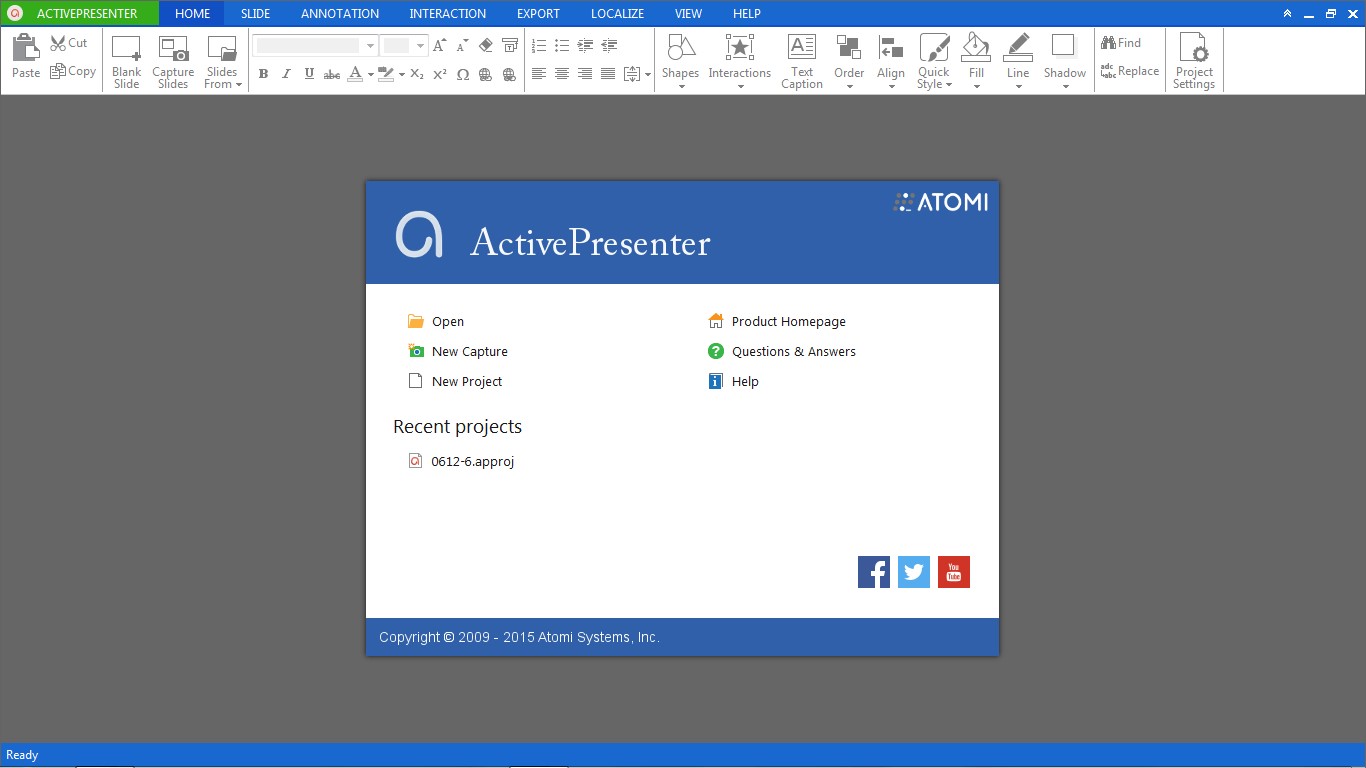Visit the Product Homepage link

point(777,321)
